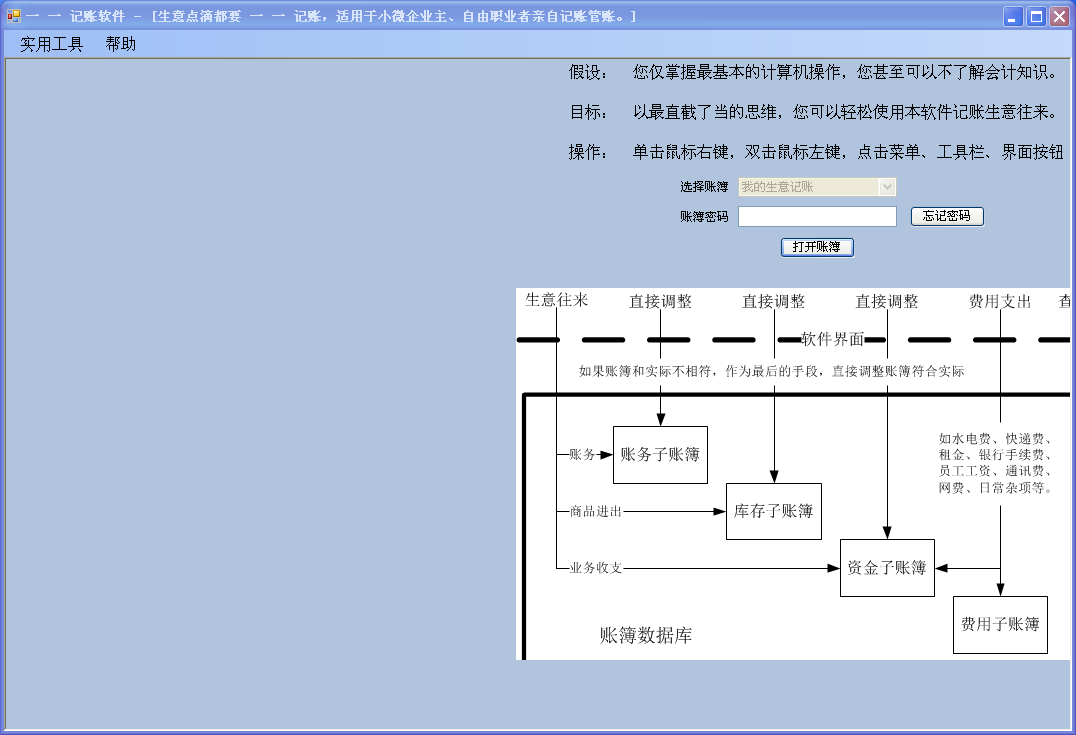
Task: Click the 库存子账簿 box in the diagram
Action: coord(774,511)
